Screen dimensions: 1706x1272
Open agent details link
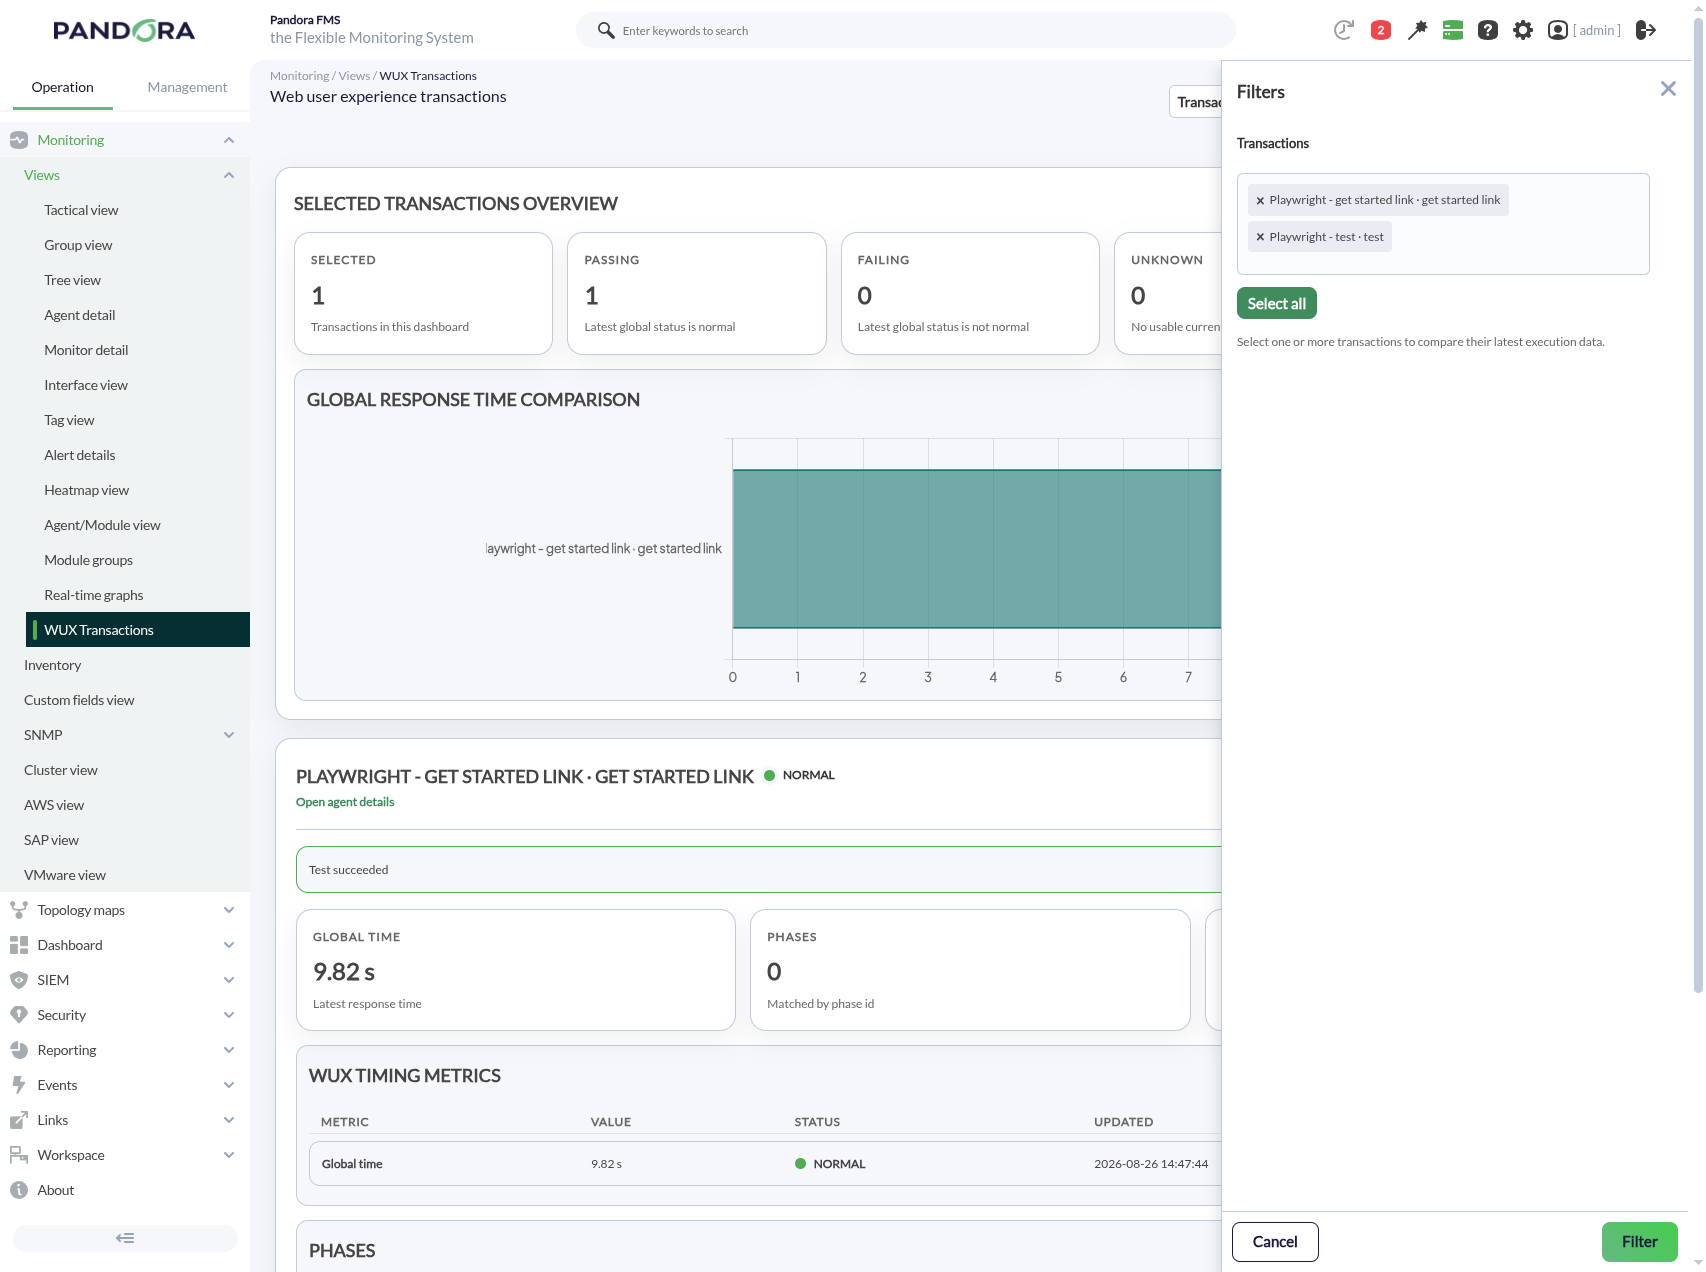(x=345, y=802)
